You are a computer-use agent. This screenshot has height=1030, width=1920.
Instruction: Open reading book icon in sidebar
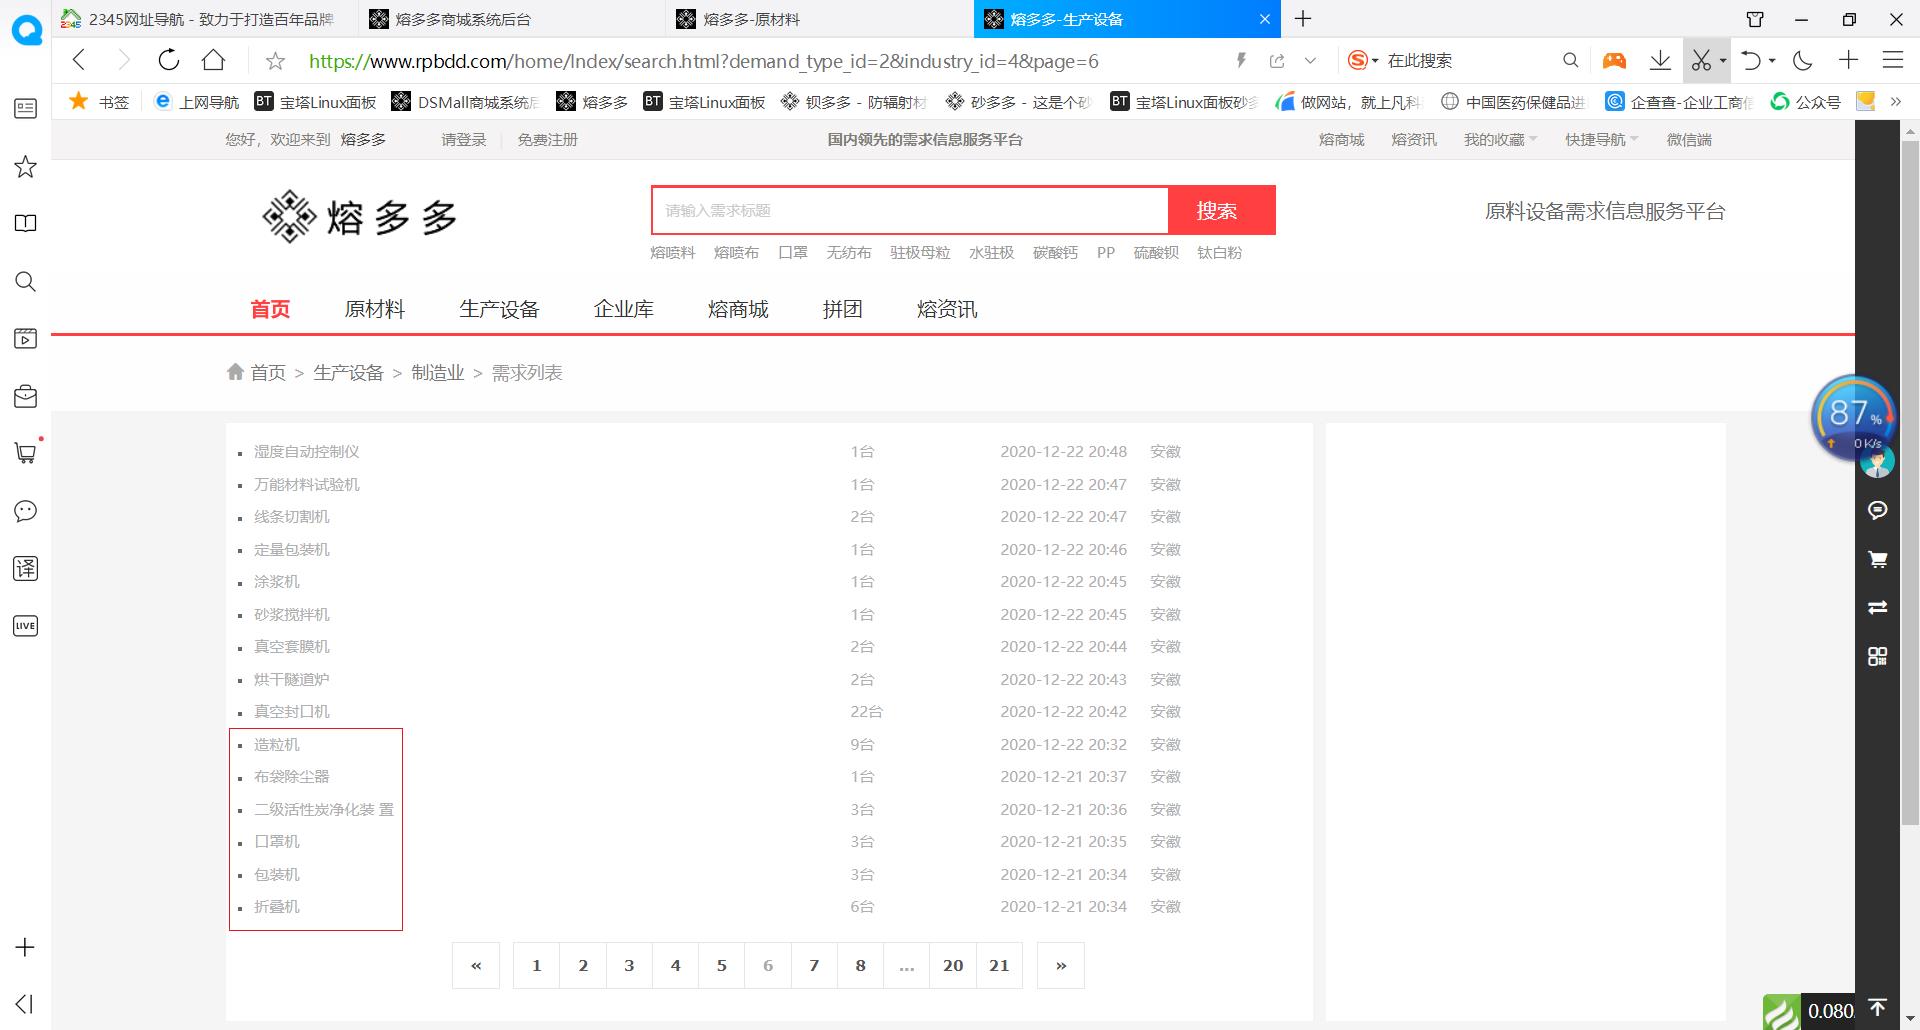point(25,223)
